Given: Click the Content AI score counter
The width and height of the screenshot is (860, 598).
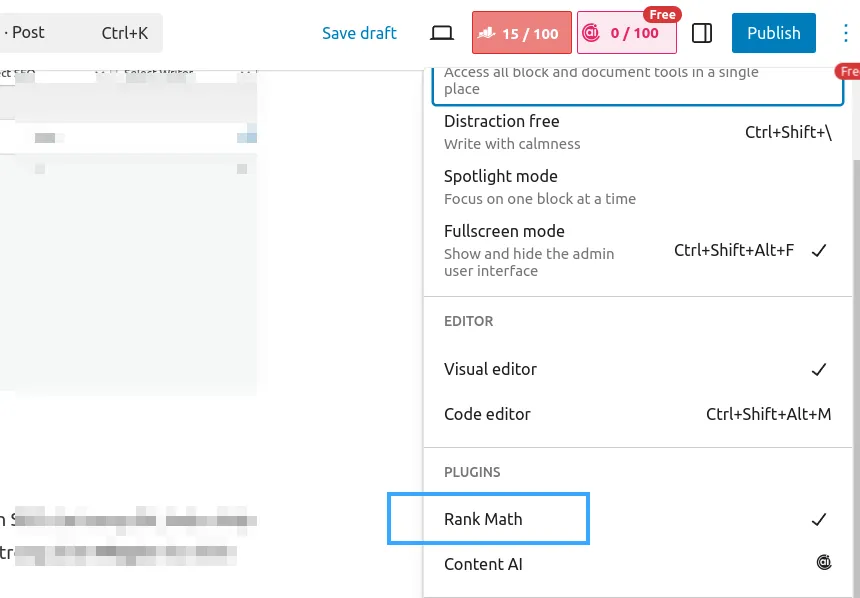Looking at the screenshot, I should coord(627,33).
